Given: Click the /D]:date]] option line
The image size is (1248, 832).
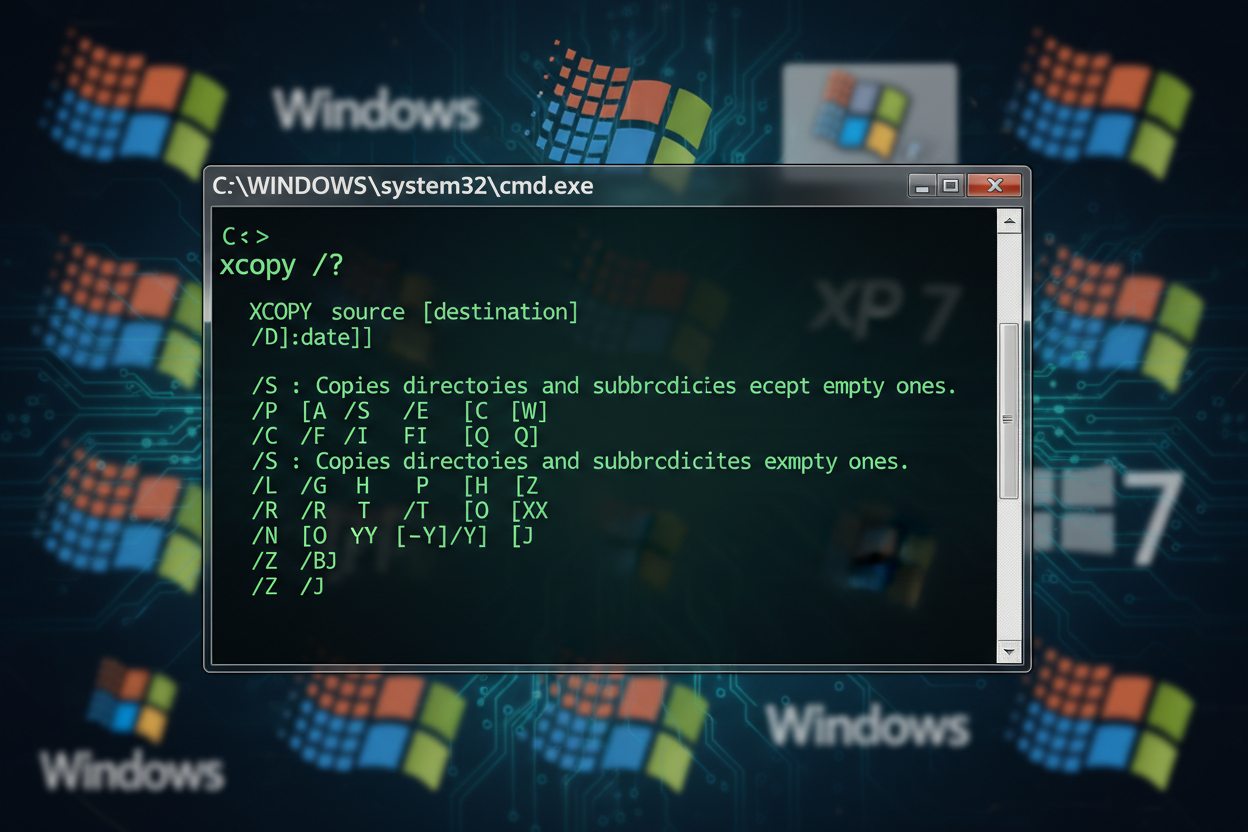Looking at the screenshot, I should (x=311, y=338).
